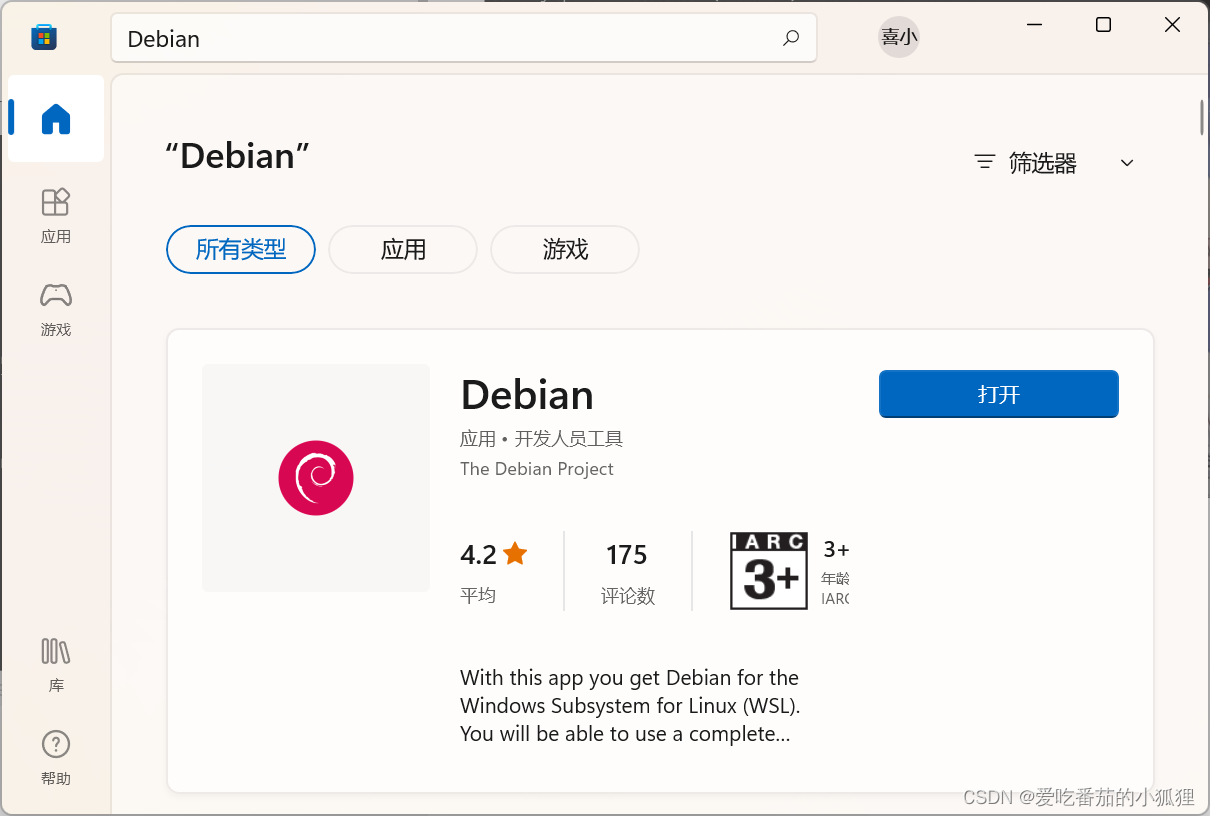Click the Debian swirl logo thumbnail
This screenshot has height=816, width=1210.
pyautogui.click(x=316, y=478)
